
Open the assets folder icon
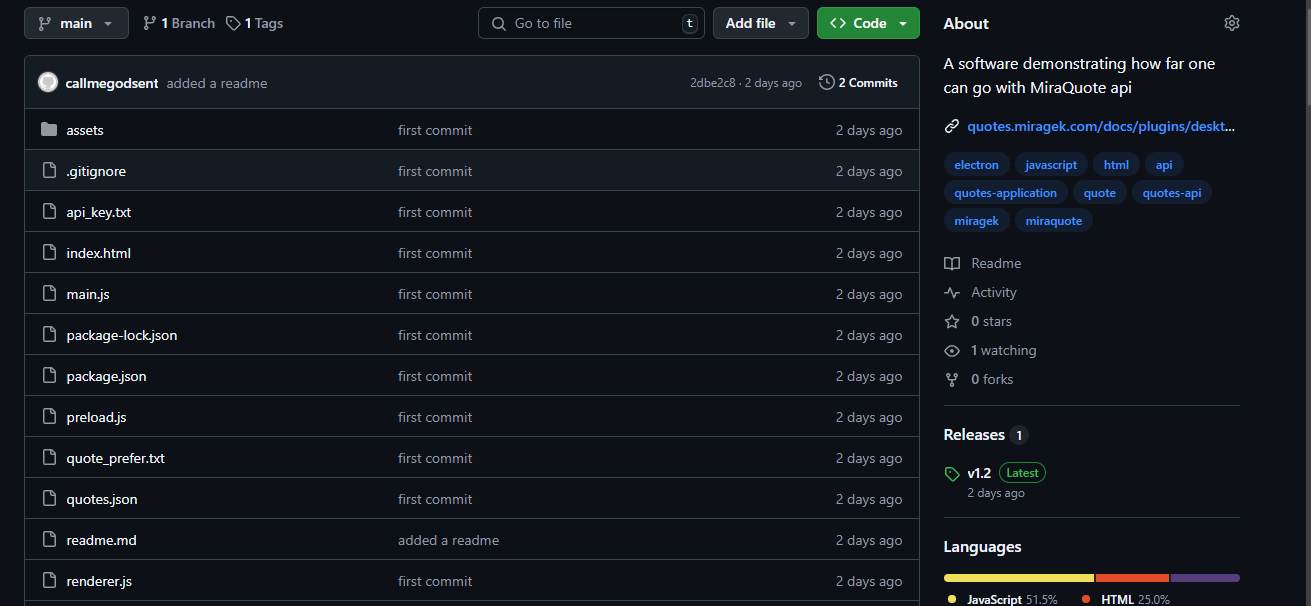(x=49, y=130)
